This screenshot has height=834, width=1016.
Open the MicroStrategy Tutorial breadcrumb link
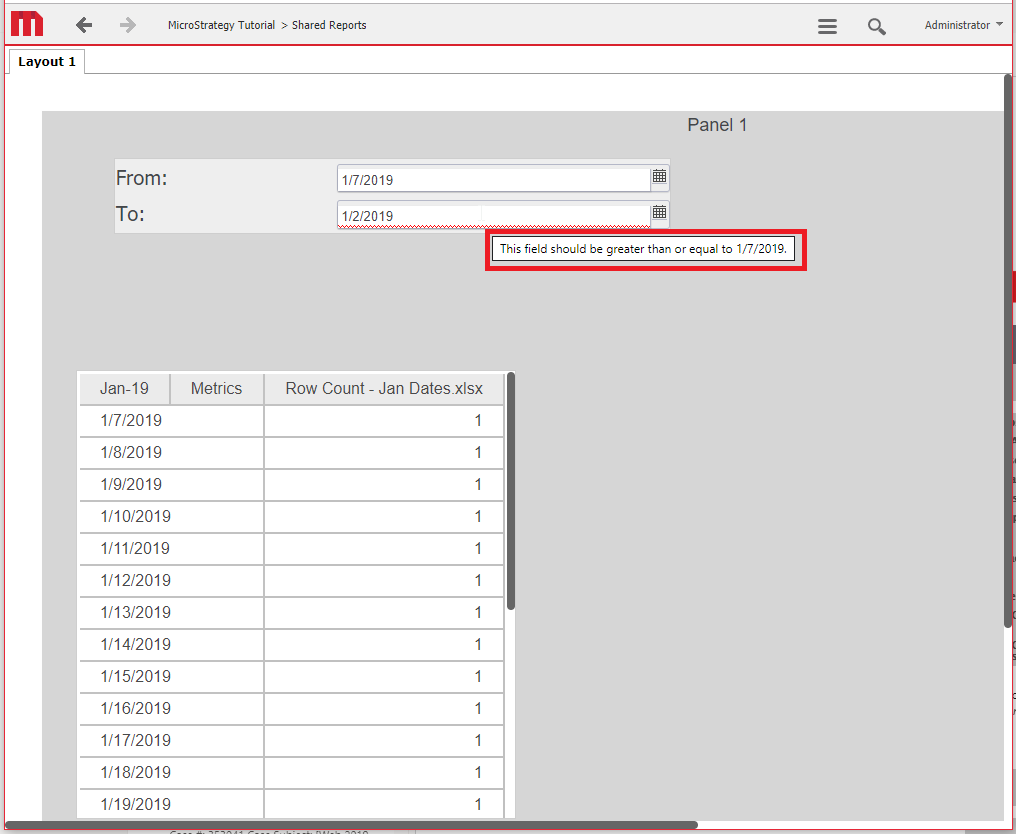pyautogui.click(x=221, y=25)
